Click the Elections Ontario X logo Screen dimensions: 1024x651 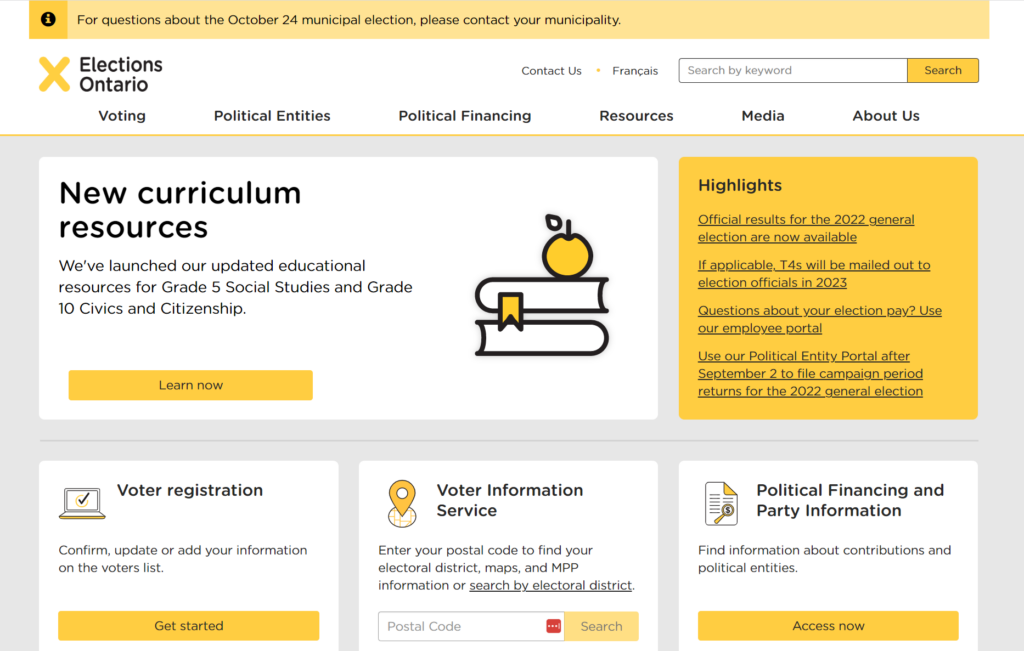point(54,74)
